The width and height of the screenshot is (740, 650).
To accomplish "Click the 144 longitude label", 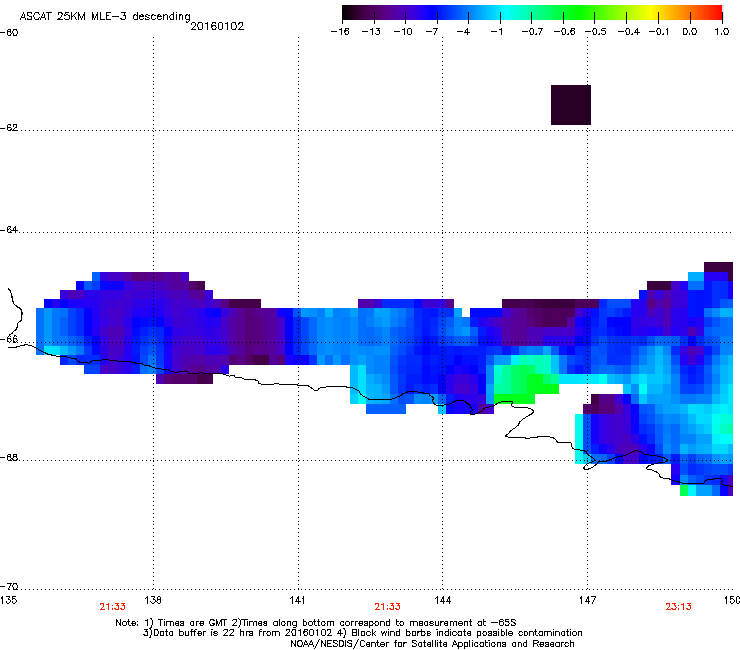I will [443, 600].
